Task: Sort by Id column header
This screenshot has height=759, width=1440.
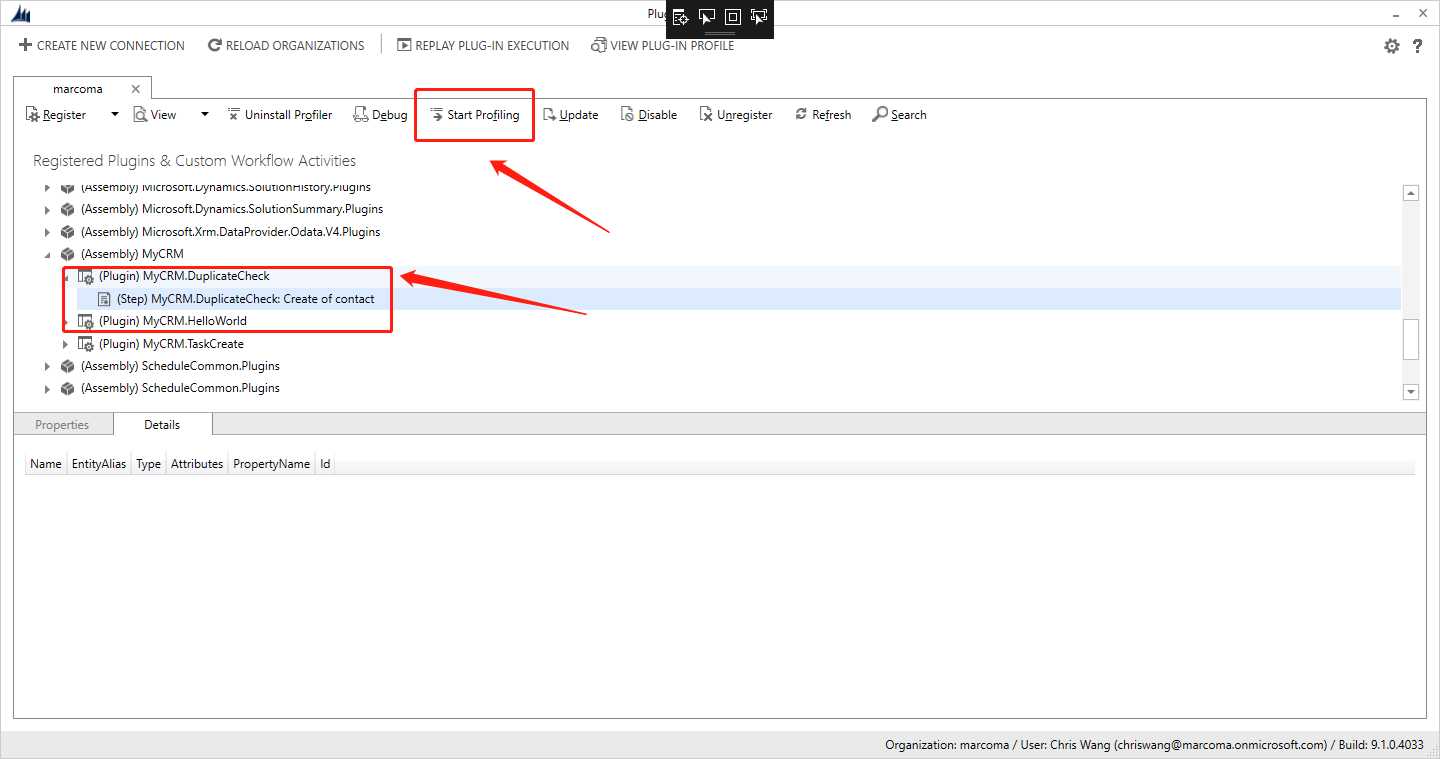Action: [x=325, y=464]
